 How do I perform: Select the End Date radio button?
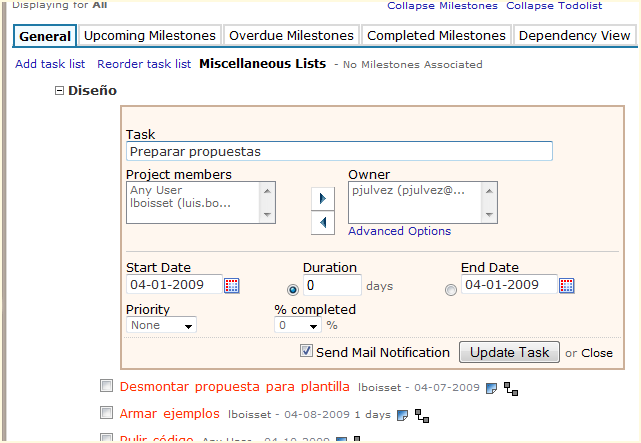450,290
